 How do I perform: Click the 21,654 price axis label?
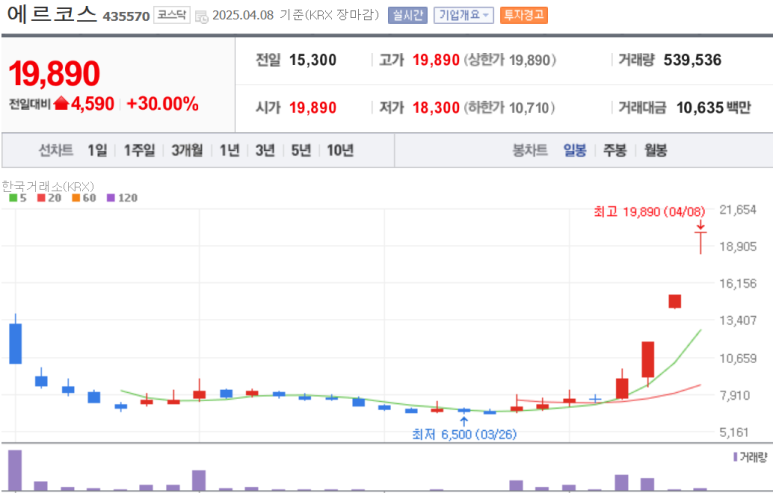pos(738,210)
